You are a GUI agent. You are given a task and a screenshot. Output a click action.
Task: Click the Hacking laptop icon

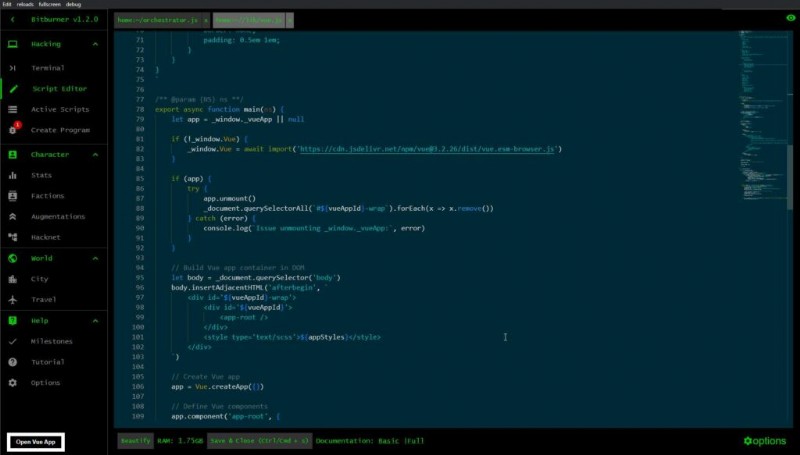13,44
